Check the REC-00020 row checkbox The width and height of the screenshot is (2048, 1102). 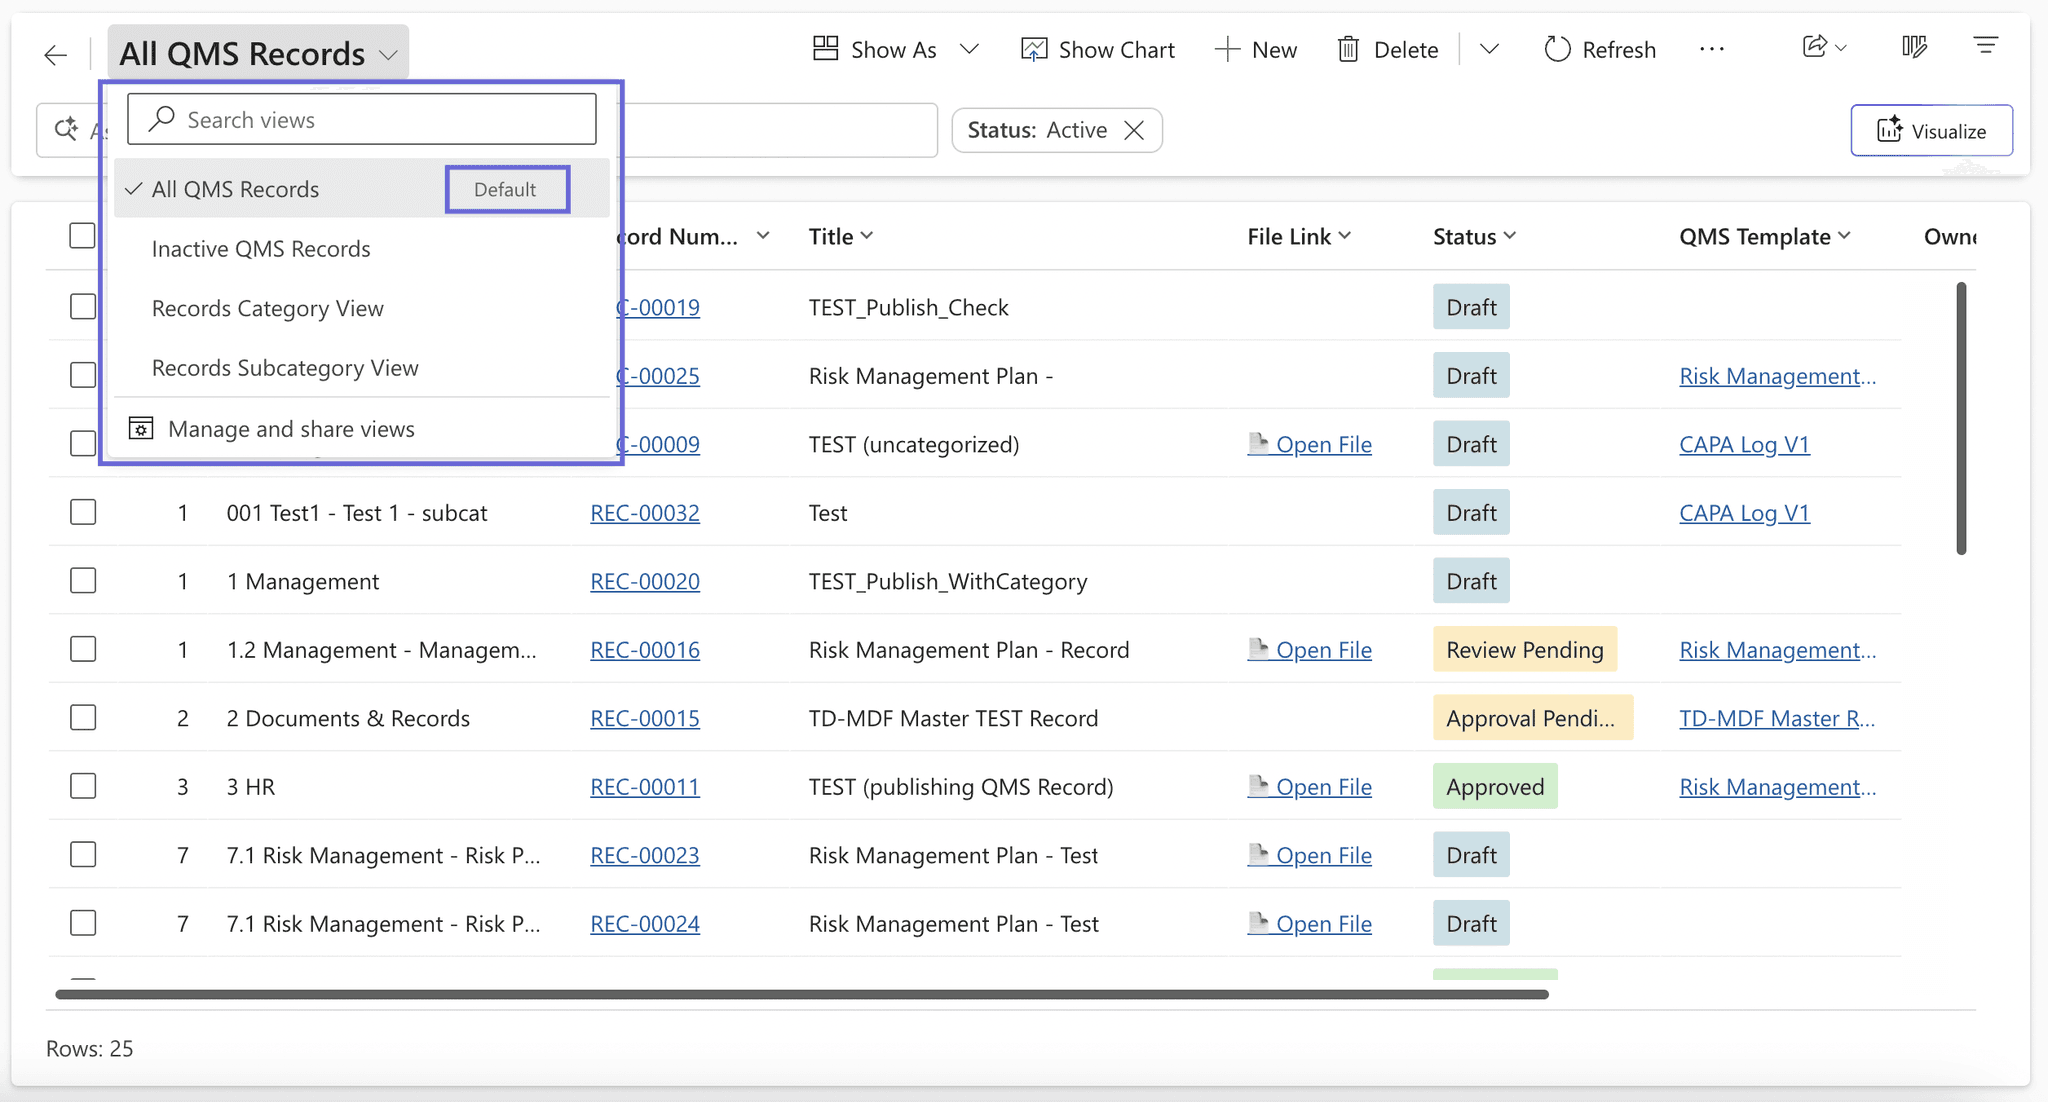click(x=83, y=580)
